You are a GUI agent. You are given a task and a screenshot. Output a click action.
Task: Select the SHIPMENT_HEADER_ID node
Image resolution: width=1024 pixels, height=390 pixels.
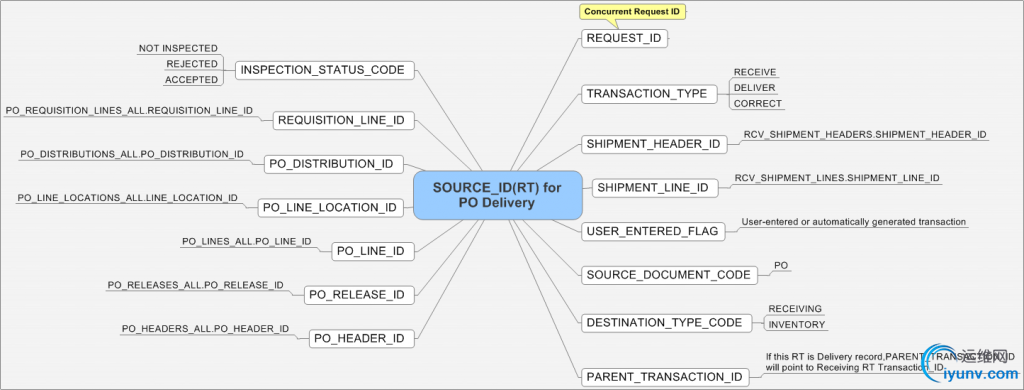654,144
